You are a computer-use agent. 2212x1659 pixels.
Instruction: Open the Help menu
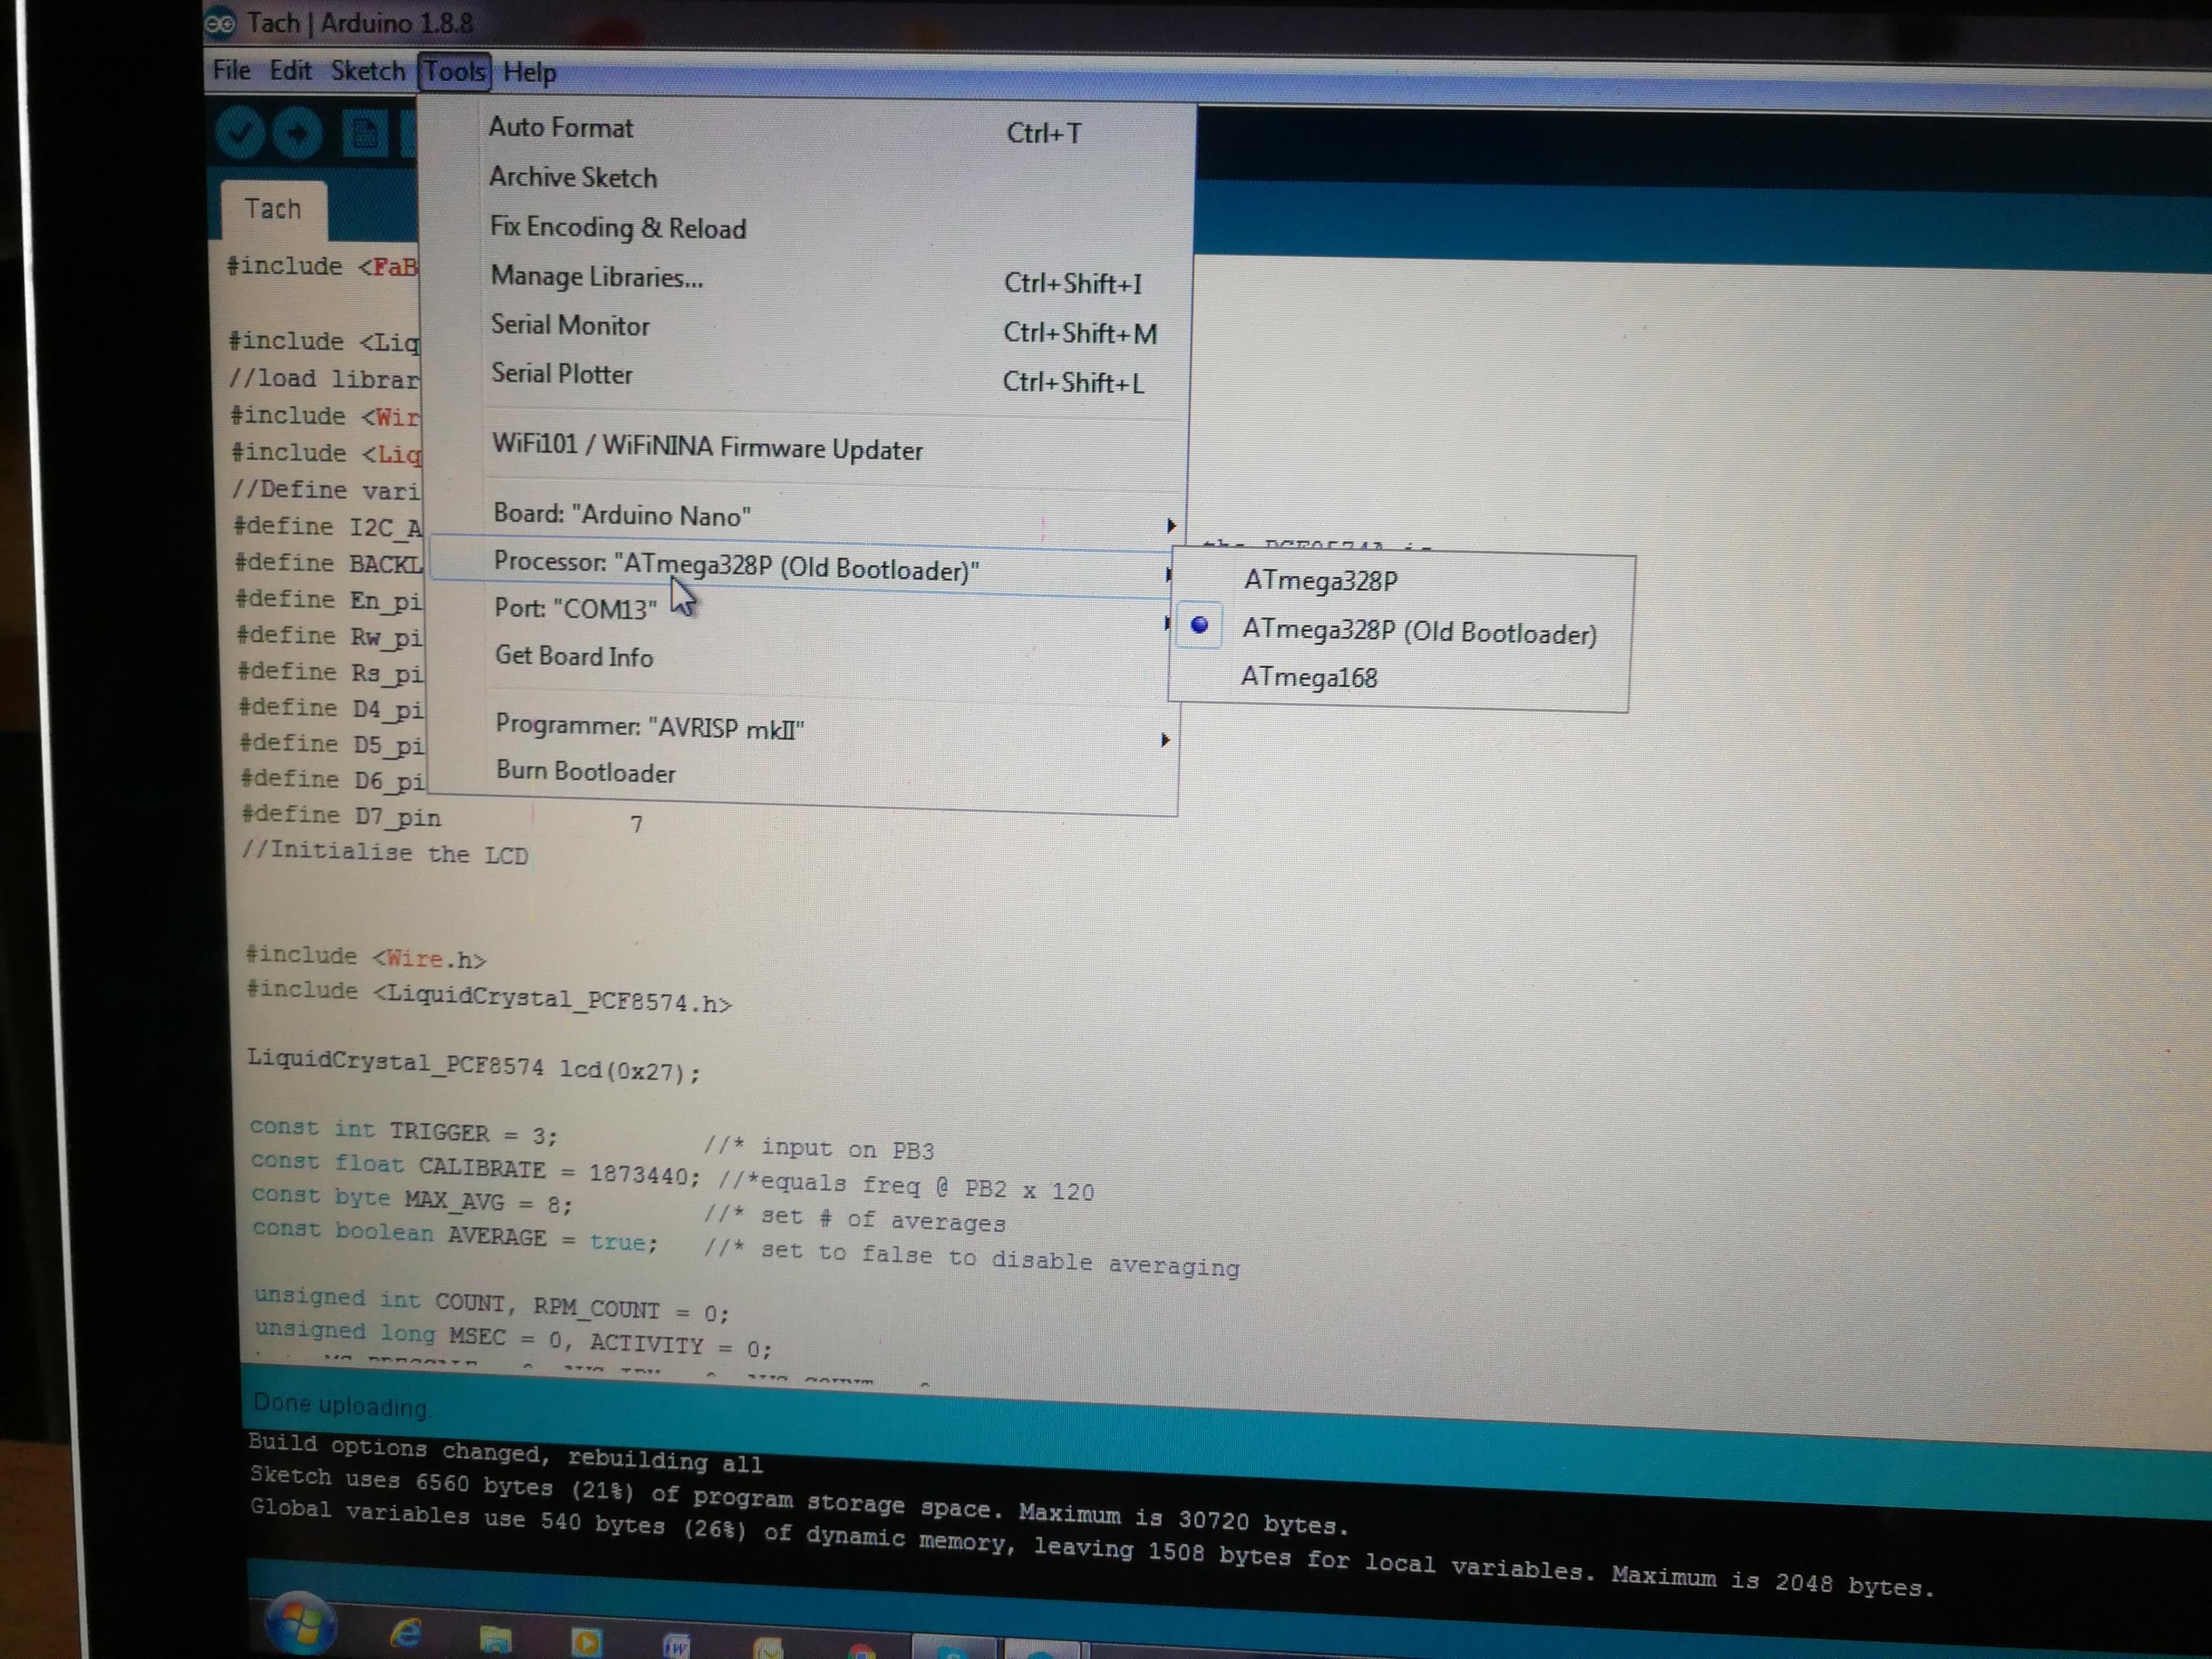click(x=529, y=73)
